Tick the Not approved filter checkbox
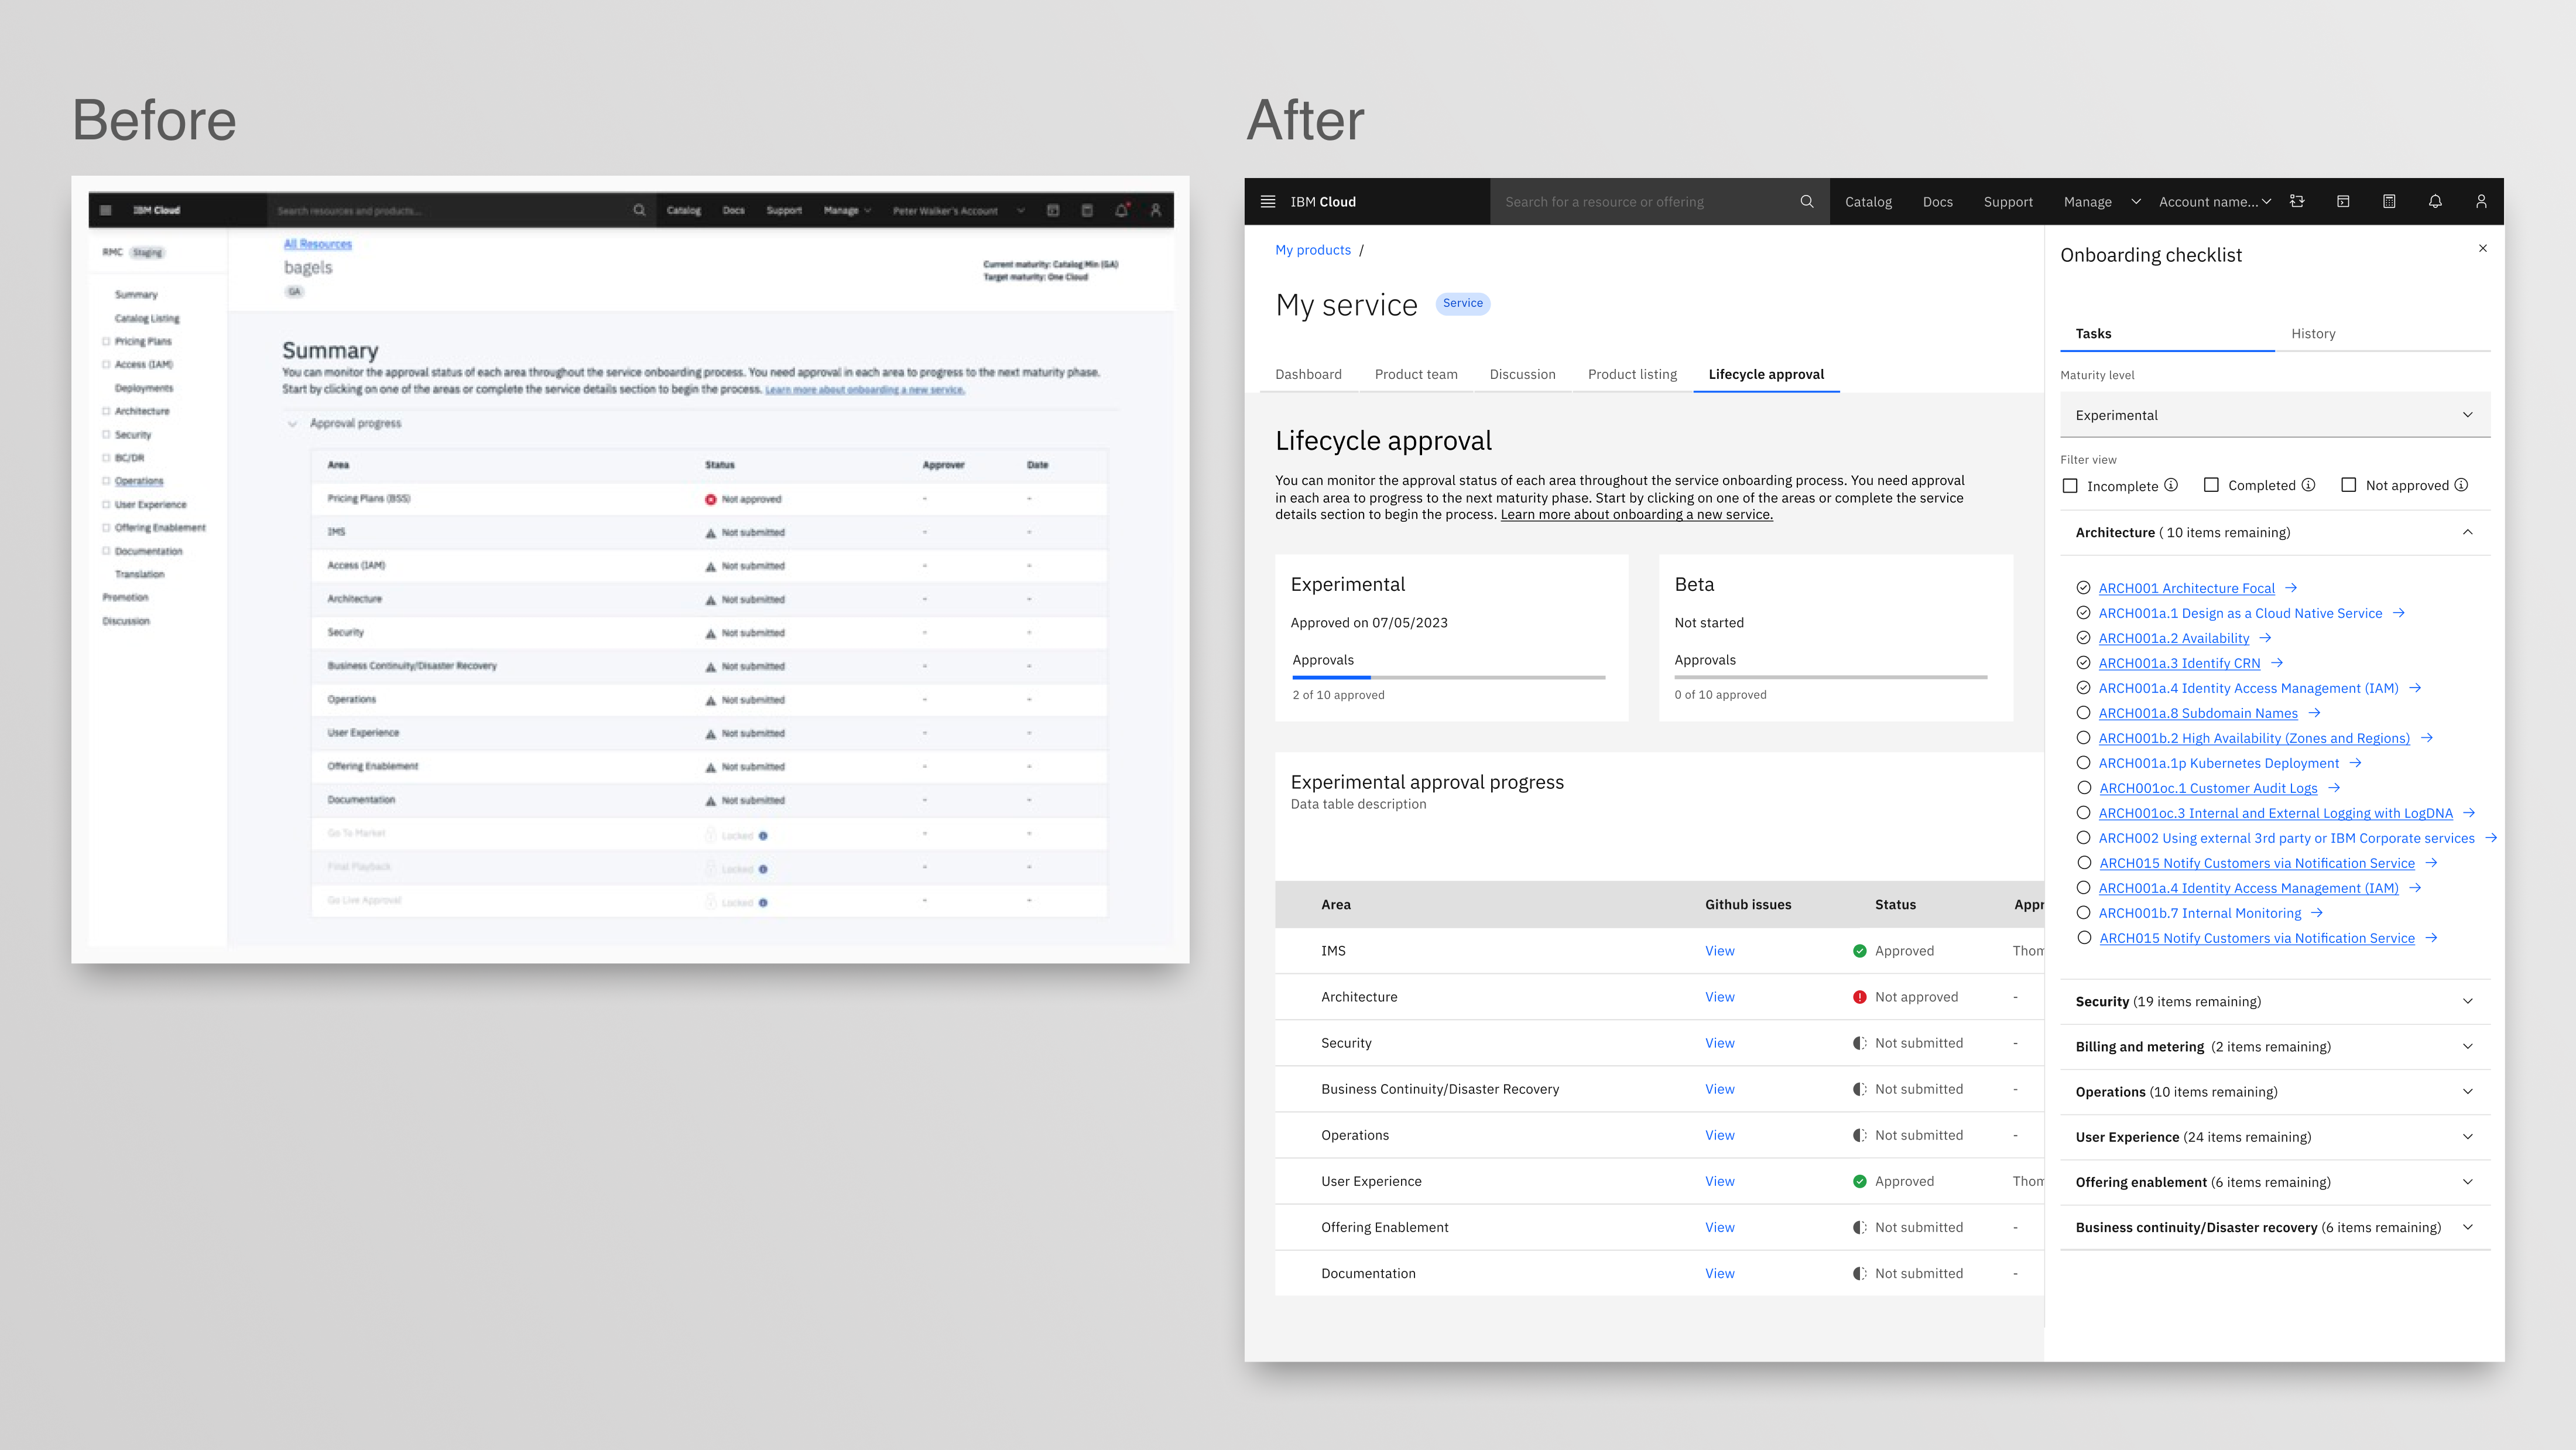 pyautogui.click(x=2349, y=485)
